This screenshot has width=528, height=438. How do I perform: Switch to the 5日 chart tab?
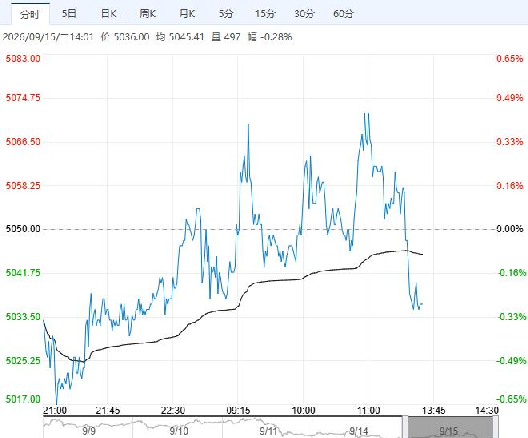pos(69,14)
